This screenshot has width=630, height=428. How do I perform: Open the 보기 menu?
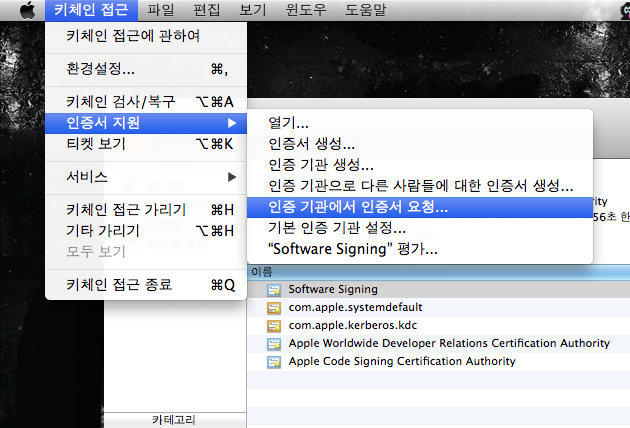coord(253,10)
